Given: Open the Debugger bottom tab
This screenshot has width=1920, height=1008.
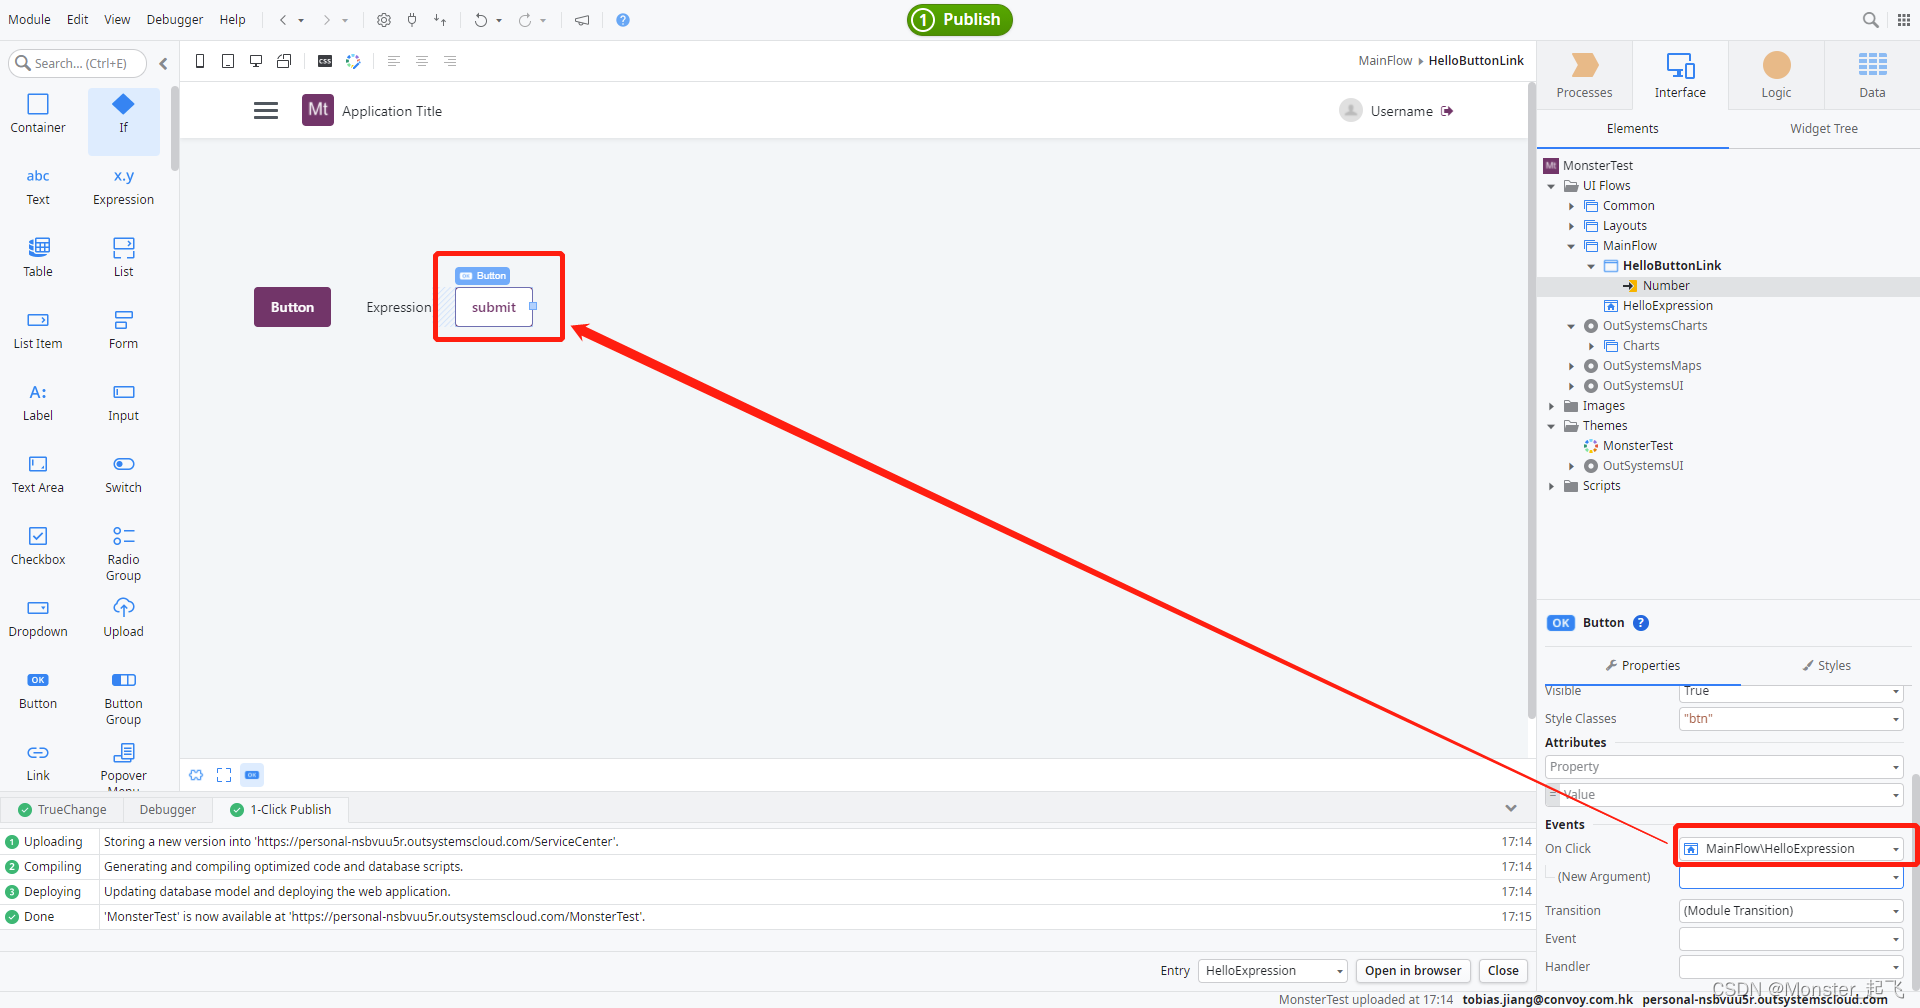Looking at the screenshot, I should pyautogui.click(x=168, y=810).
